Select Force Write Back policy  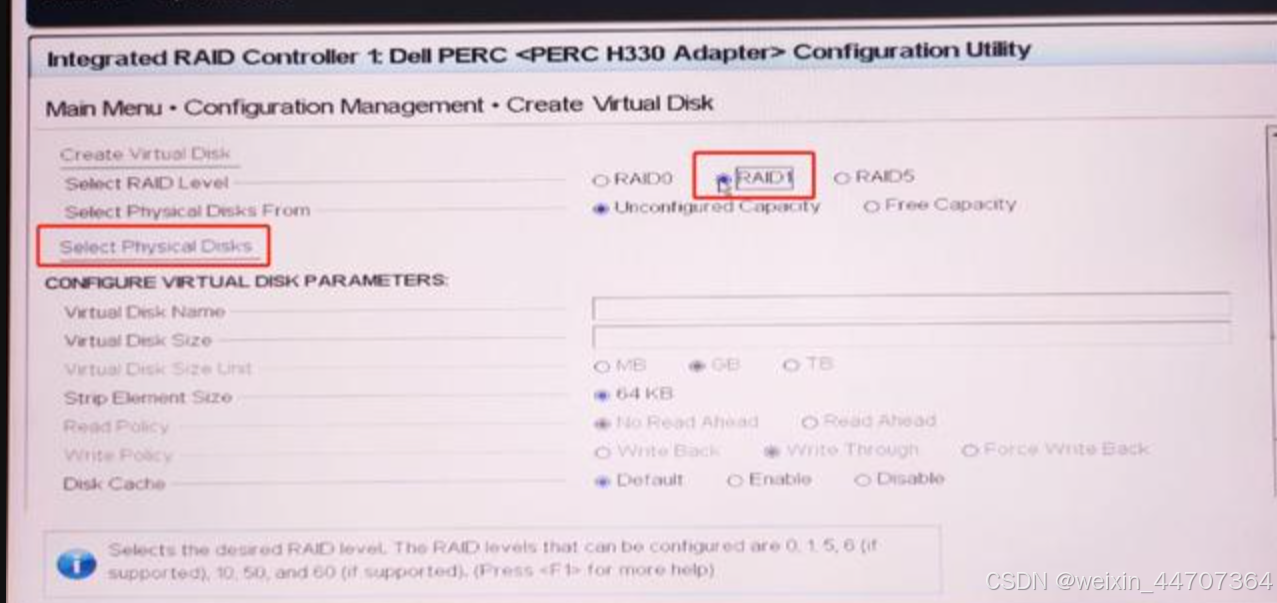tap(968, 451)
